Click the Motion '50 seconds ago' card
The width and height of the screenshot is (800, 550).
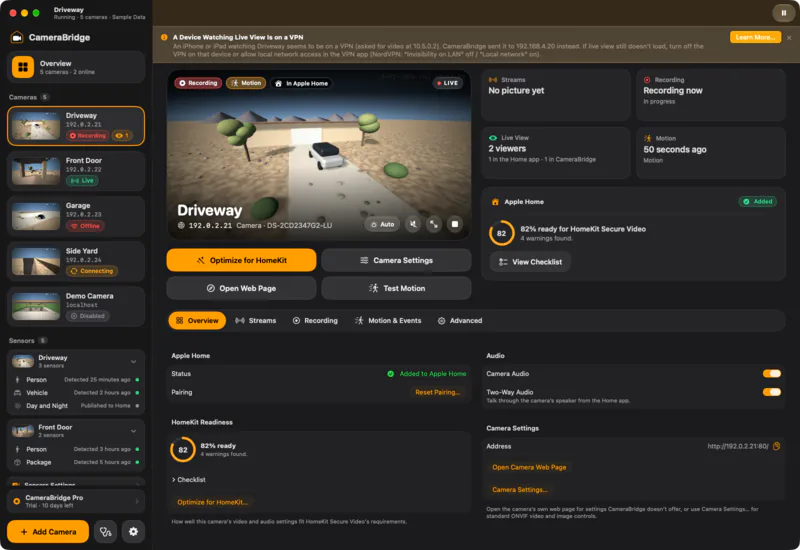711,153
